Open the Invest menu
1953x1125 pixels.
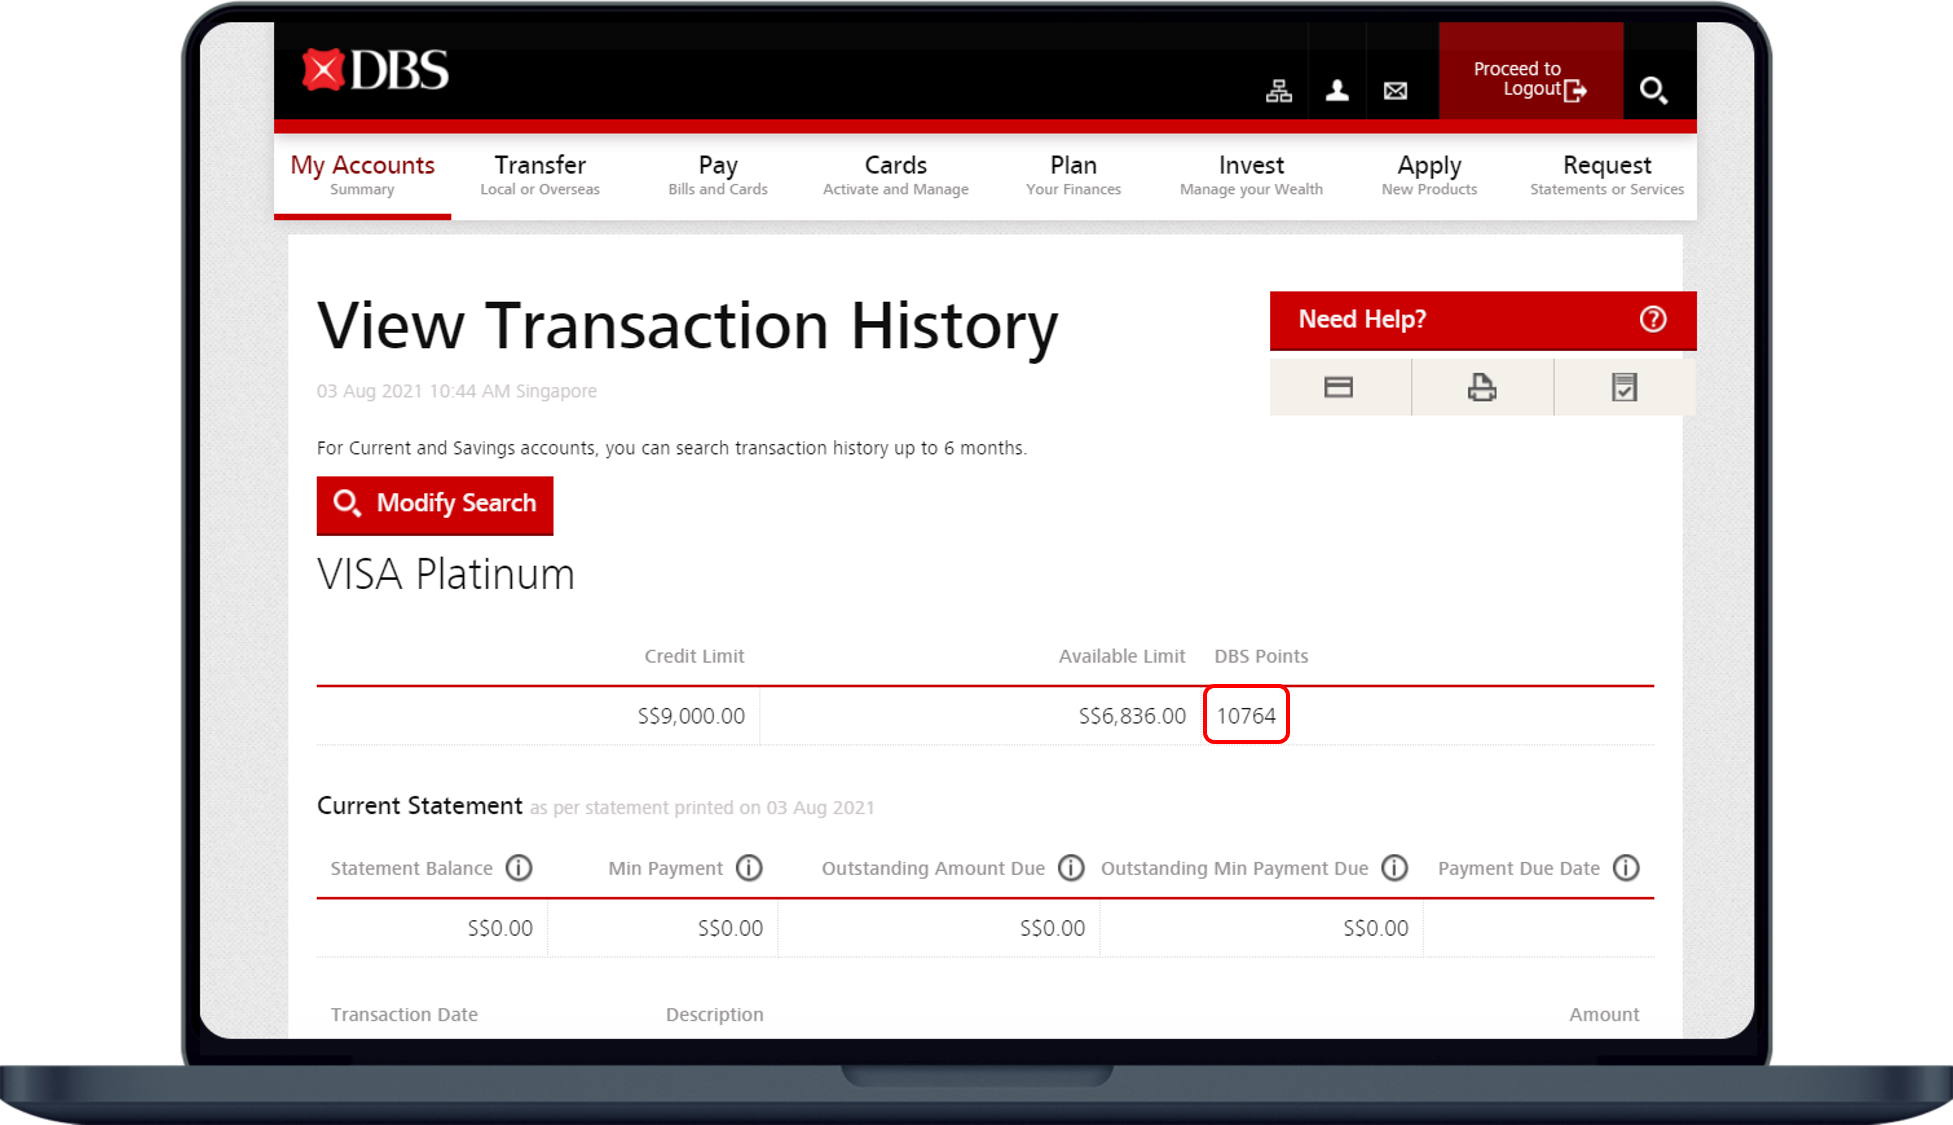pyautogui.click(x=1251, y=175)
